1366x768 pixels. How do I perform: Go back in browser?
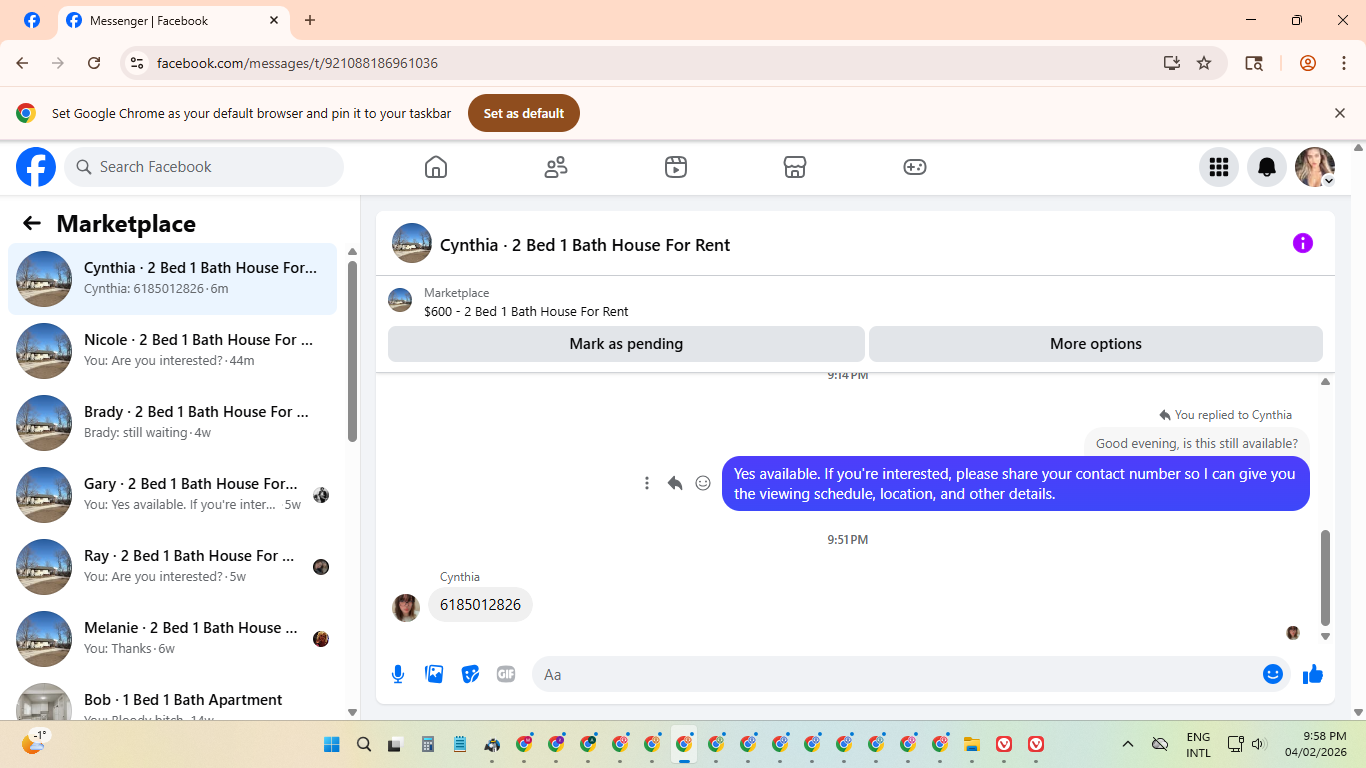point(23,63)
